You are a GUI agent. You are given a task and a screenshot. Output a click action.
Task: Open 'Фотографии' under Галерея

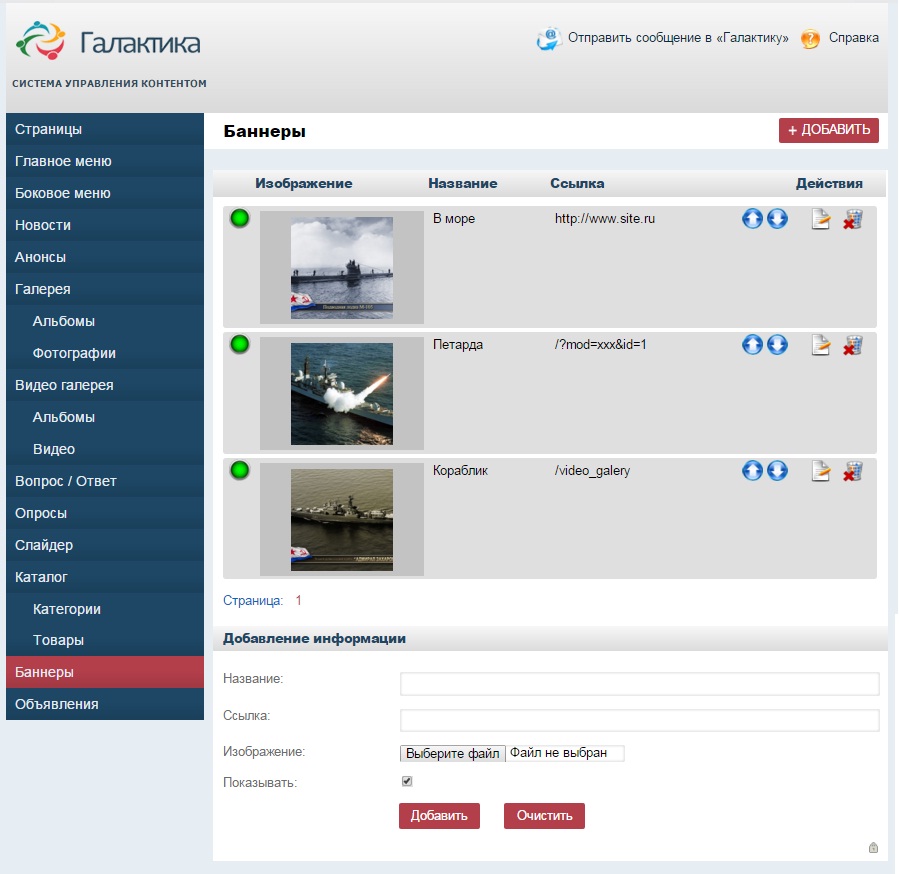105,353
